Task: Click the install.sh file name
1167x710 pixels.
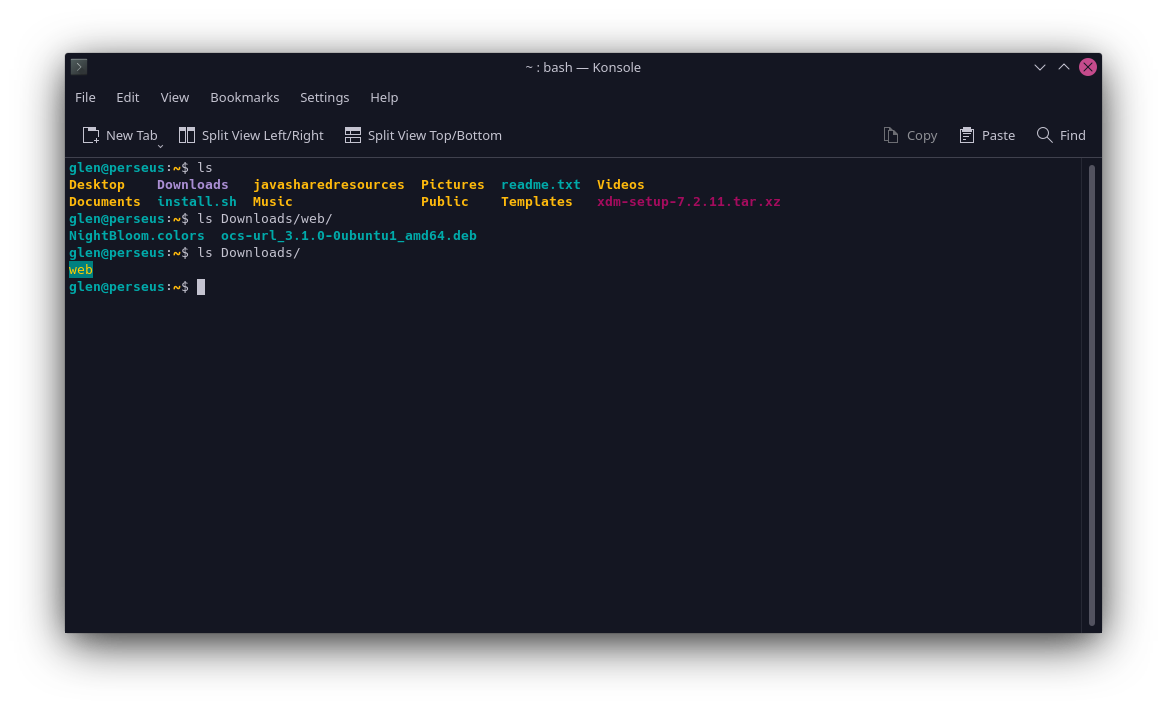Action: (197, 202)
